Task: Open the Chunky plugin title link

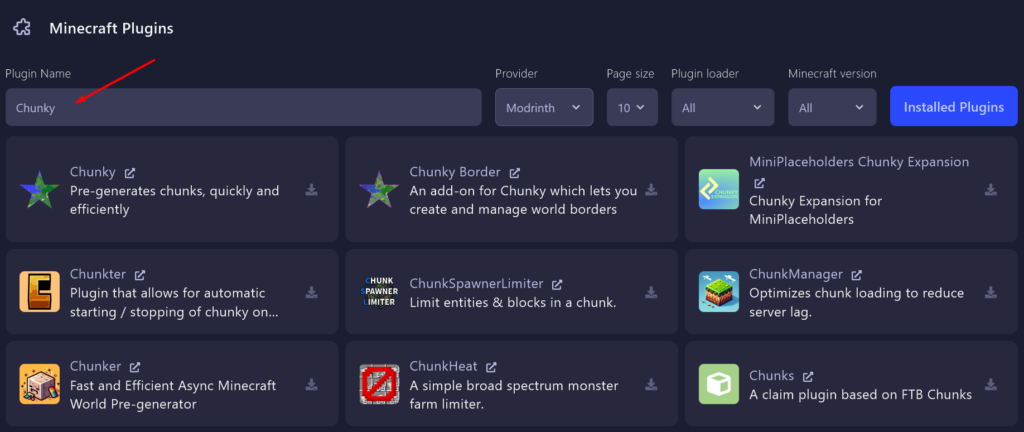Action: tap(92, 172)
